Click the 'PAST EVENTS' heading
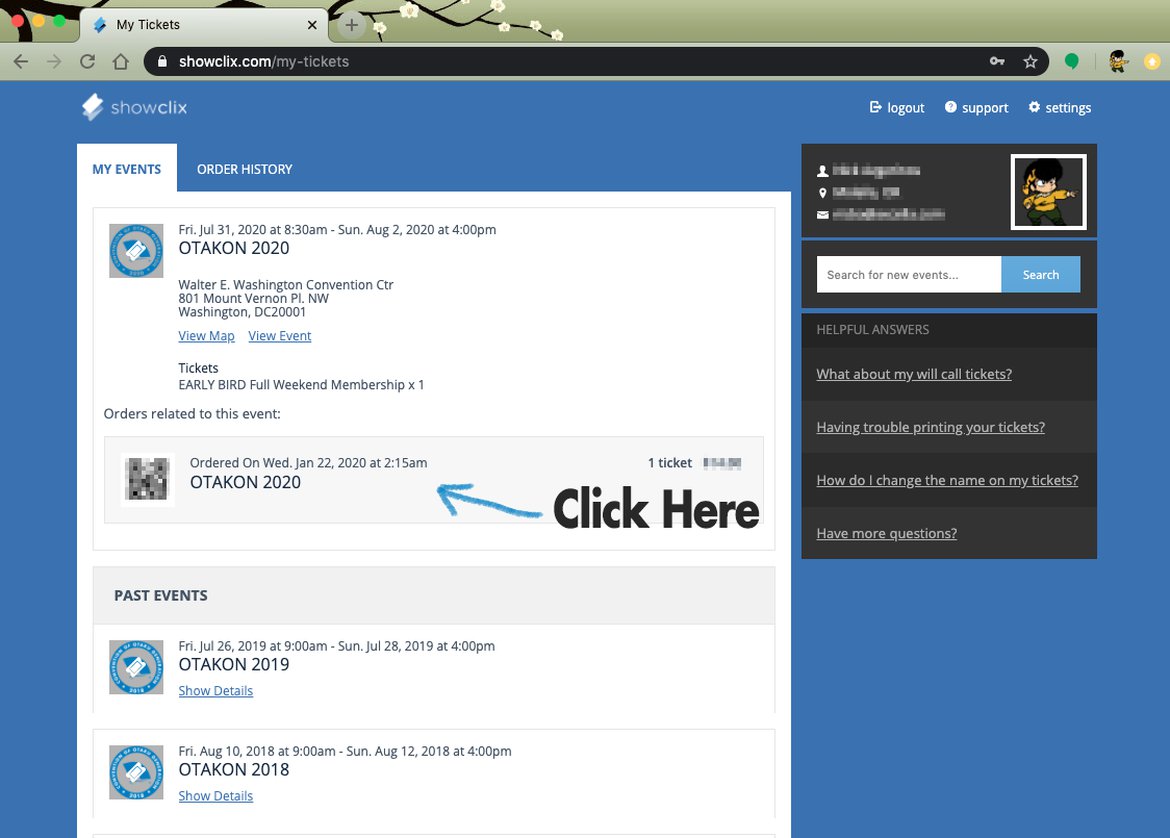1170x838 pixels. [160, 595]
